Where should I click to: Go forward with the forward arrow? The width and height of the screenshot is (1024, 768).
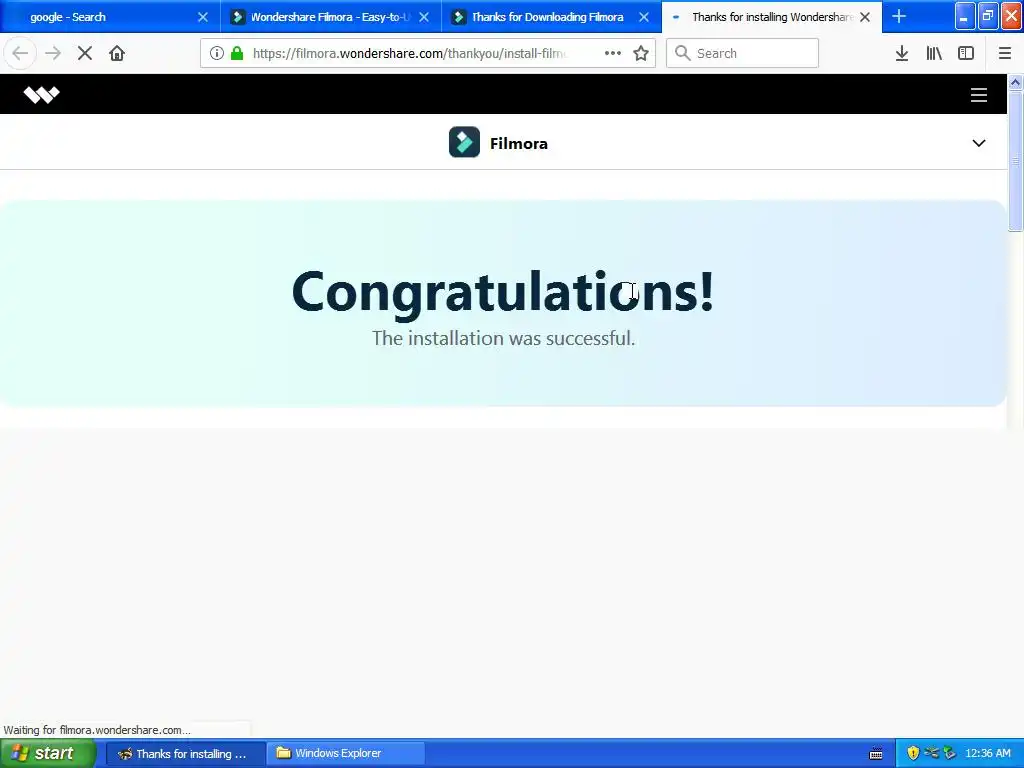pyautogui.click(x=53, y=54)
